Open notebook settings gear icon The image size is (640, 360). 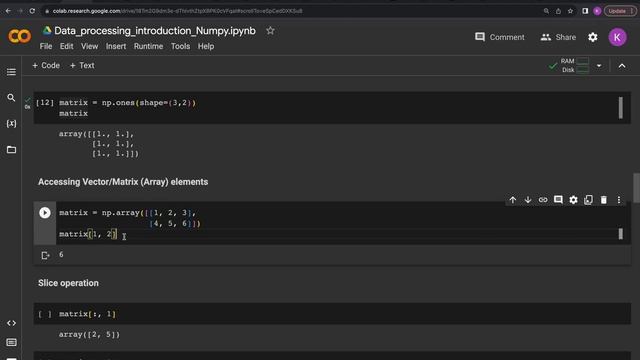(593, 37)
